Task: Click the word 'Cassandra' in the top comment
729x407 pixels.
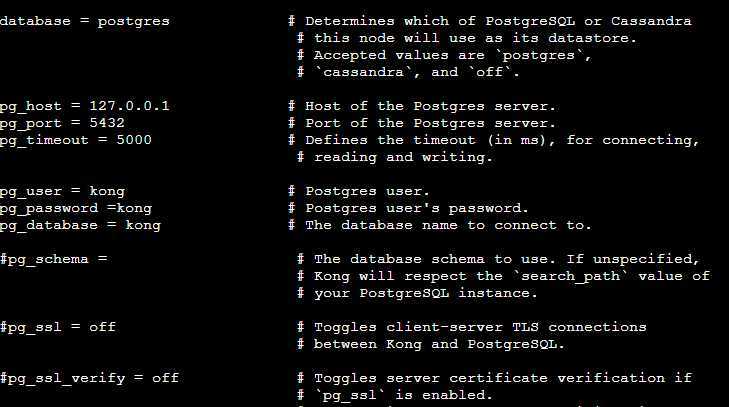Action: coord(651,21)
